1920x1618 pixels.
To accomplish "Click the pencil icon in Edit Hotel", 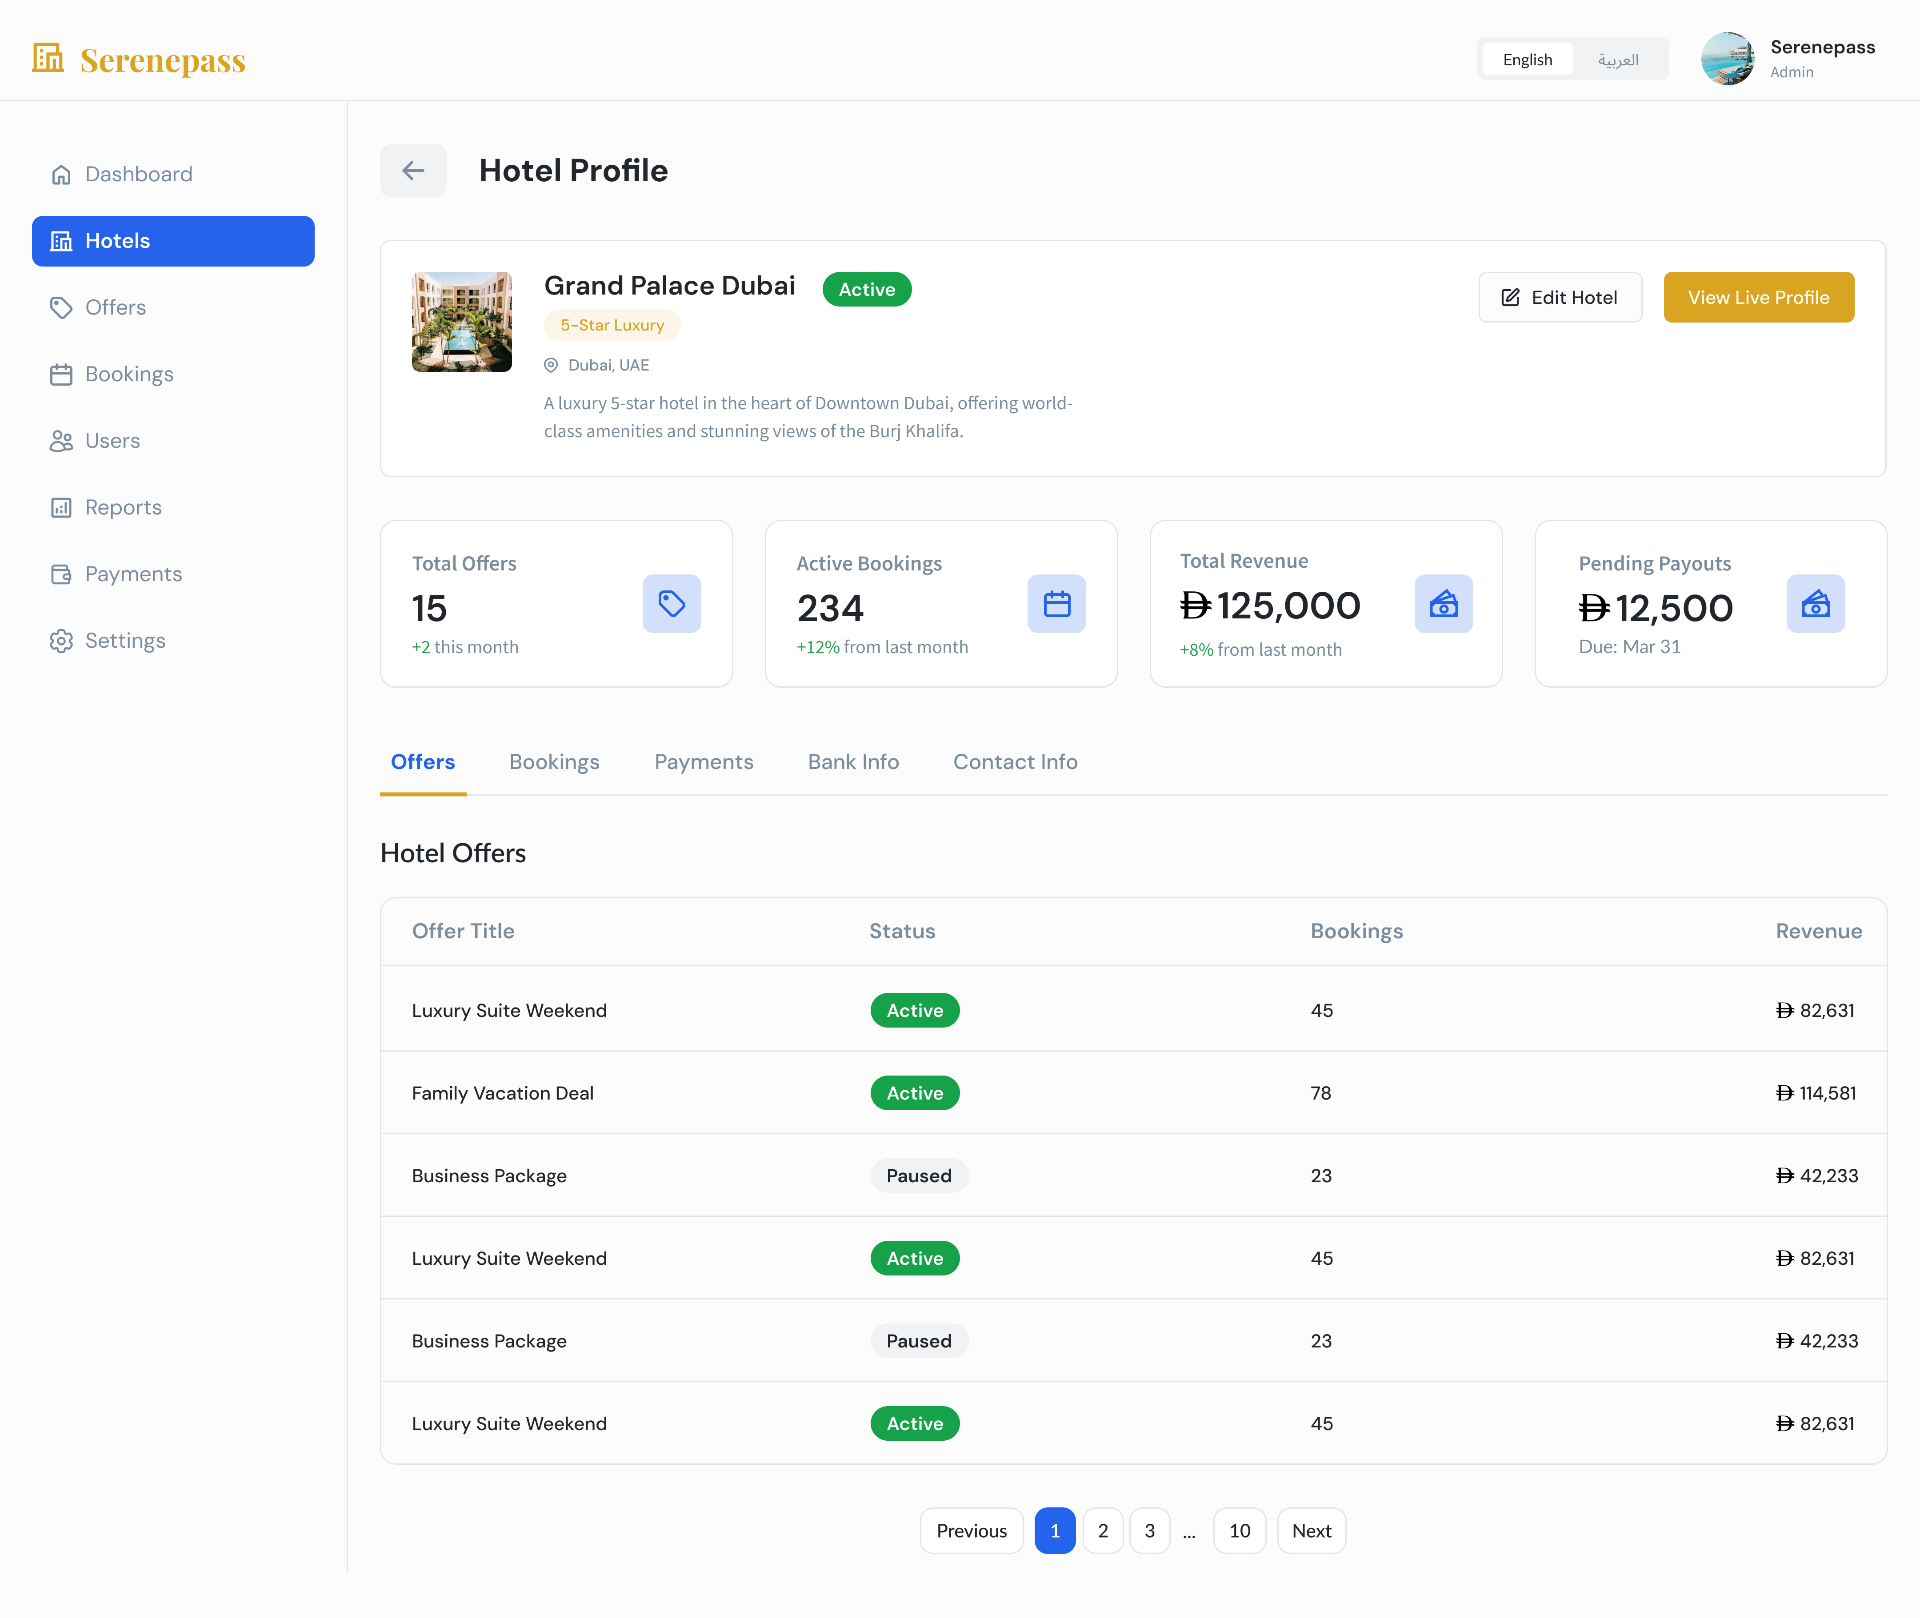I will click(1510, 298).
